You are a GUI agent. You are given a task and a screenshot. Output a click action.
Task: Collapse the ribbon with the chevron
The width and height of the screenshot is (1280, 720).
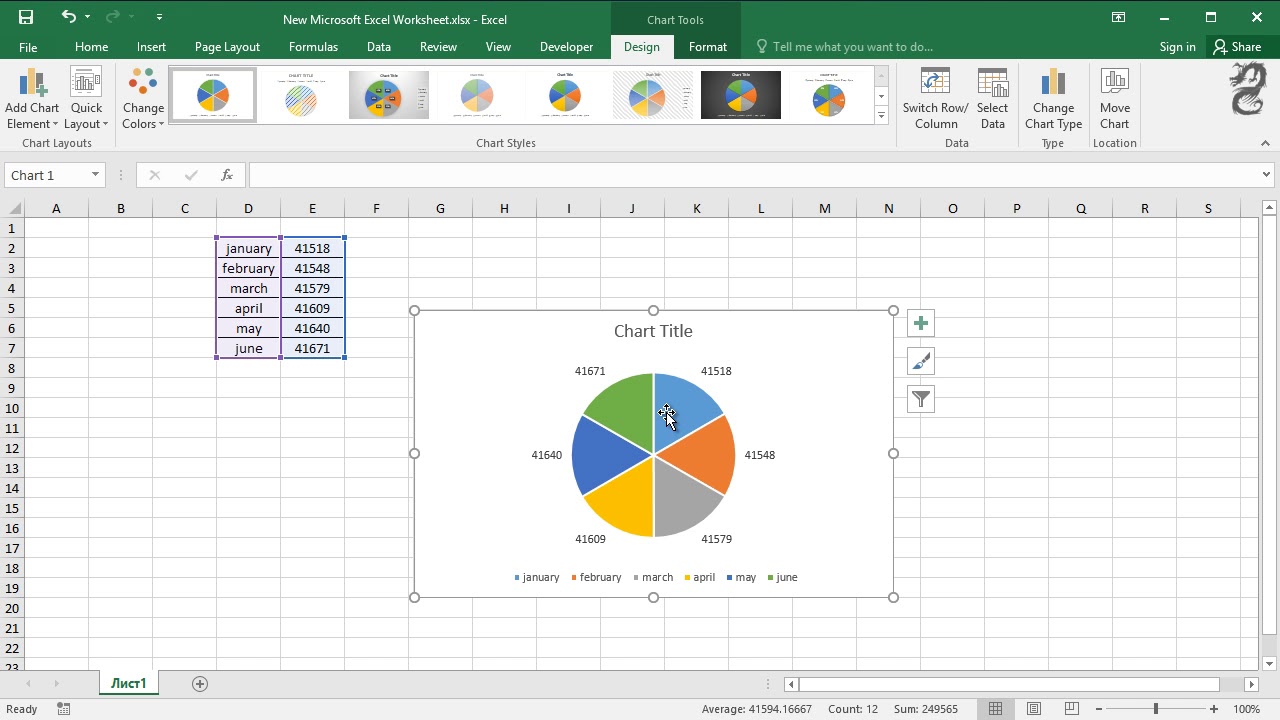(x=1265, y=143)
